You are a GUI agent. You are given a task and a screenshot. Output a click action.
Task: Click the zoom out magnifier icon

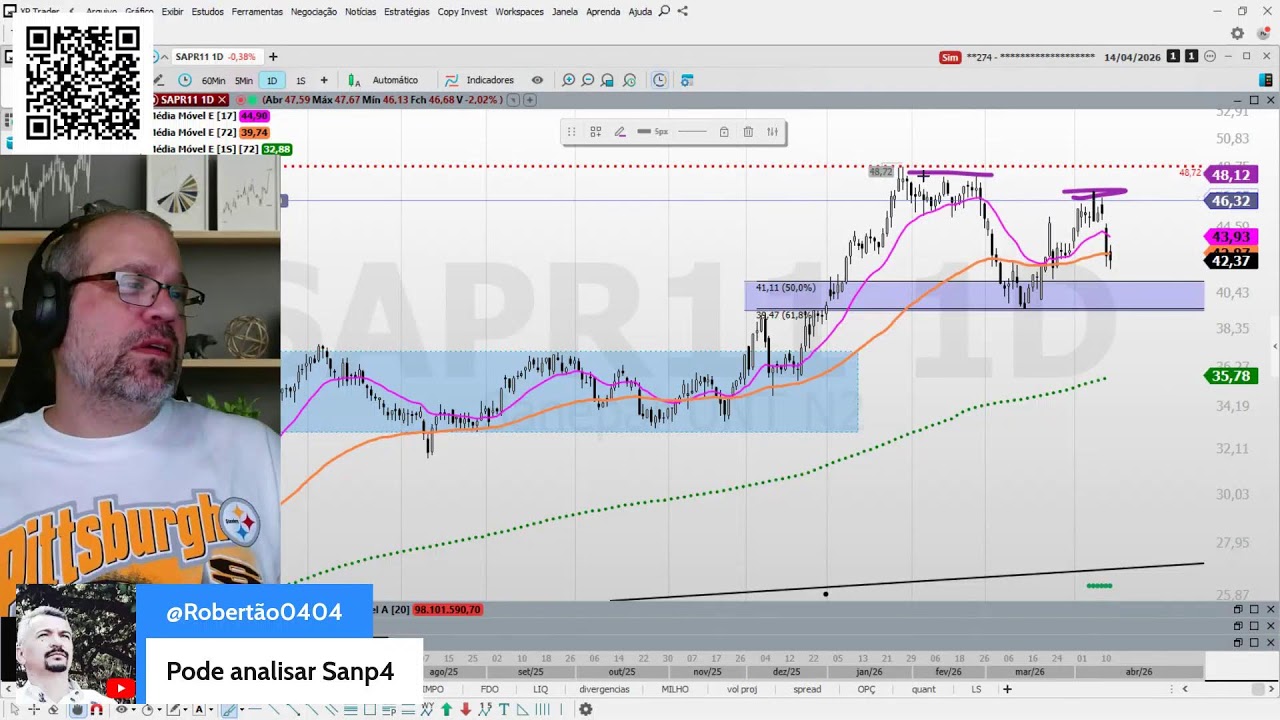pos(588,80)
